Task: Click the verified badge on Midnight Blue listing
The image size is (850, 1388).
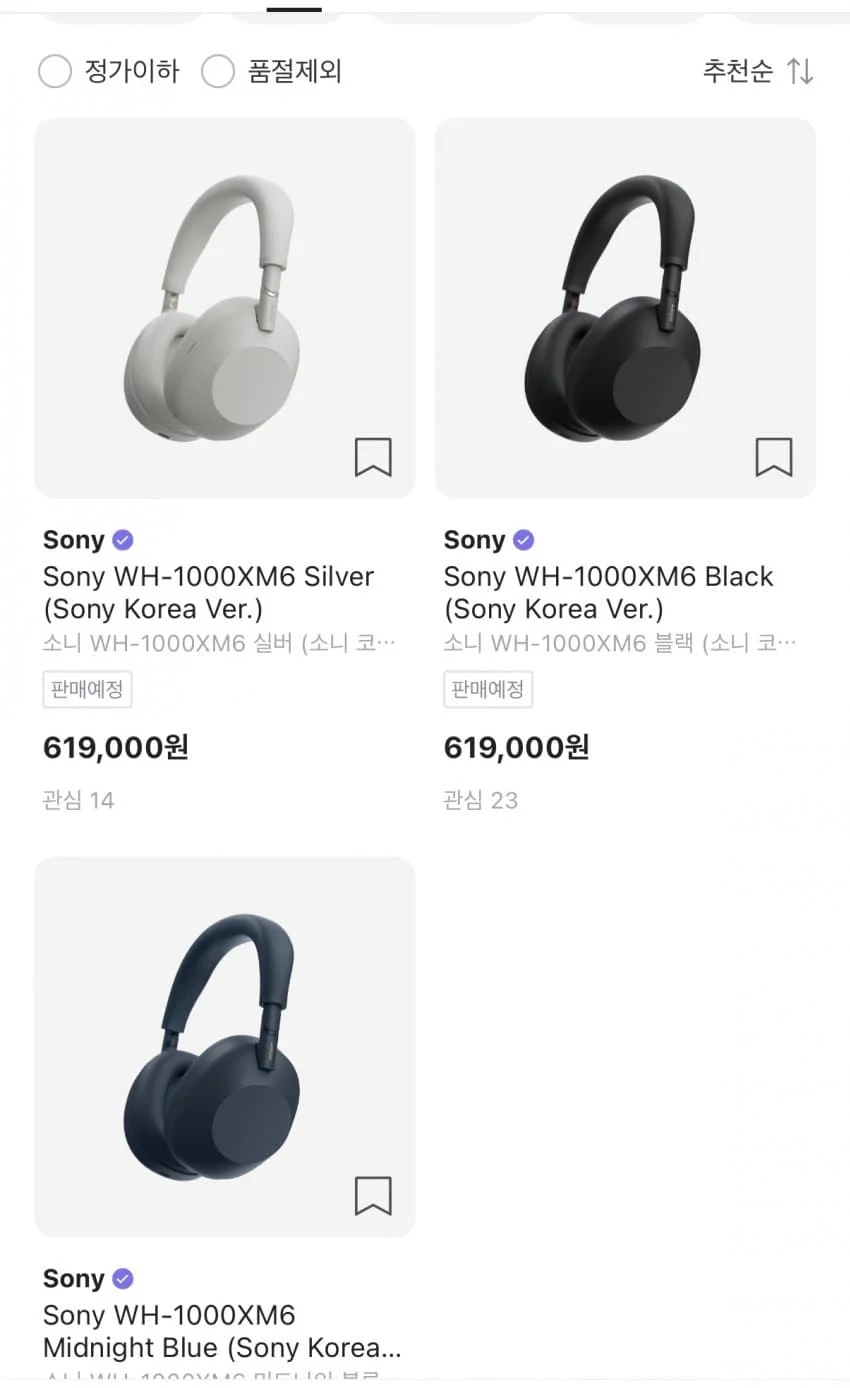Action: point(123,1278)
